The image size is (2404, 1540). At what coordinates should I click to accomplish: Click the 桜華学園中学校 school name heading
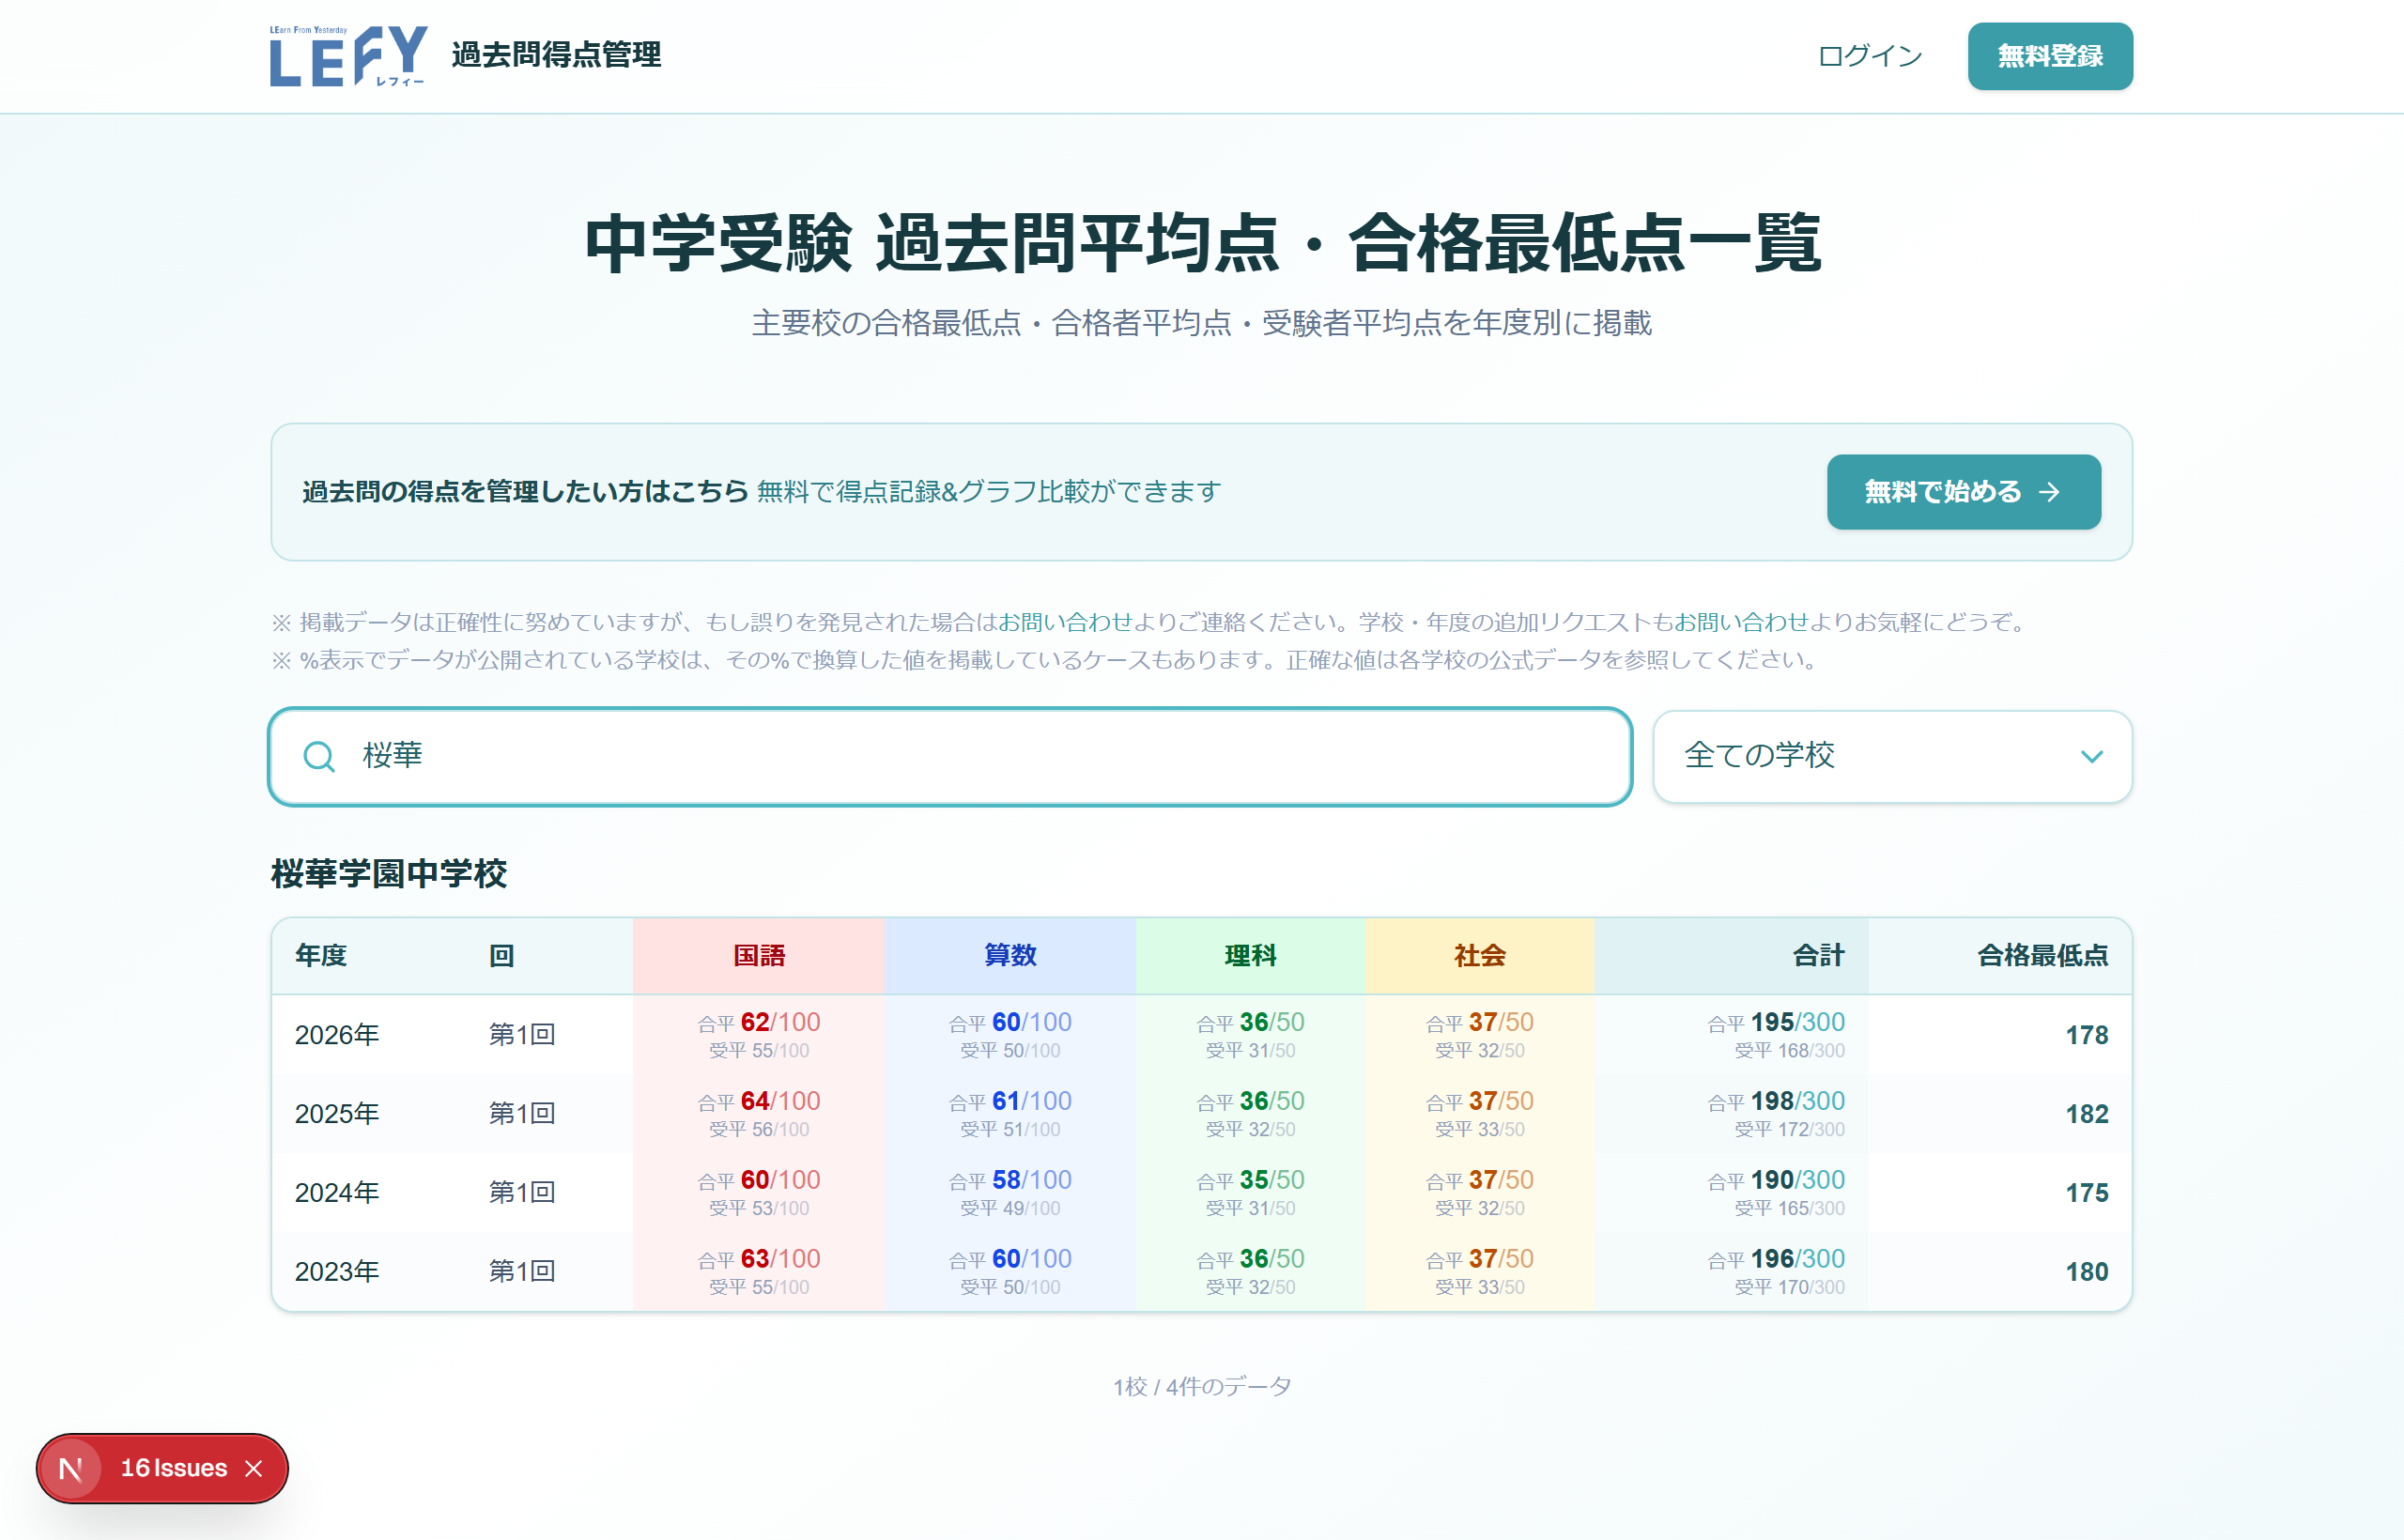[x=388, y=873]
